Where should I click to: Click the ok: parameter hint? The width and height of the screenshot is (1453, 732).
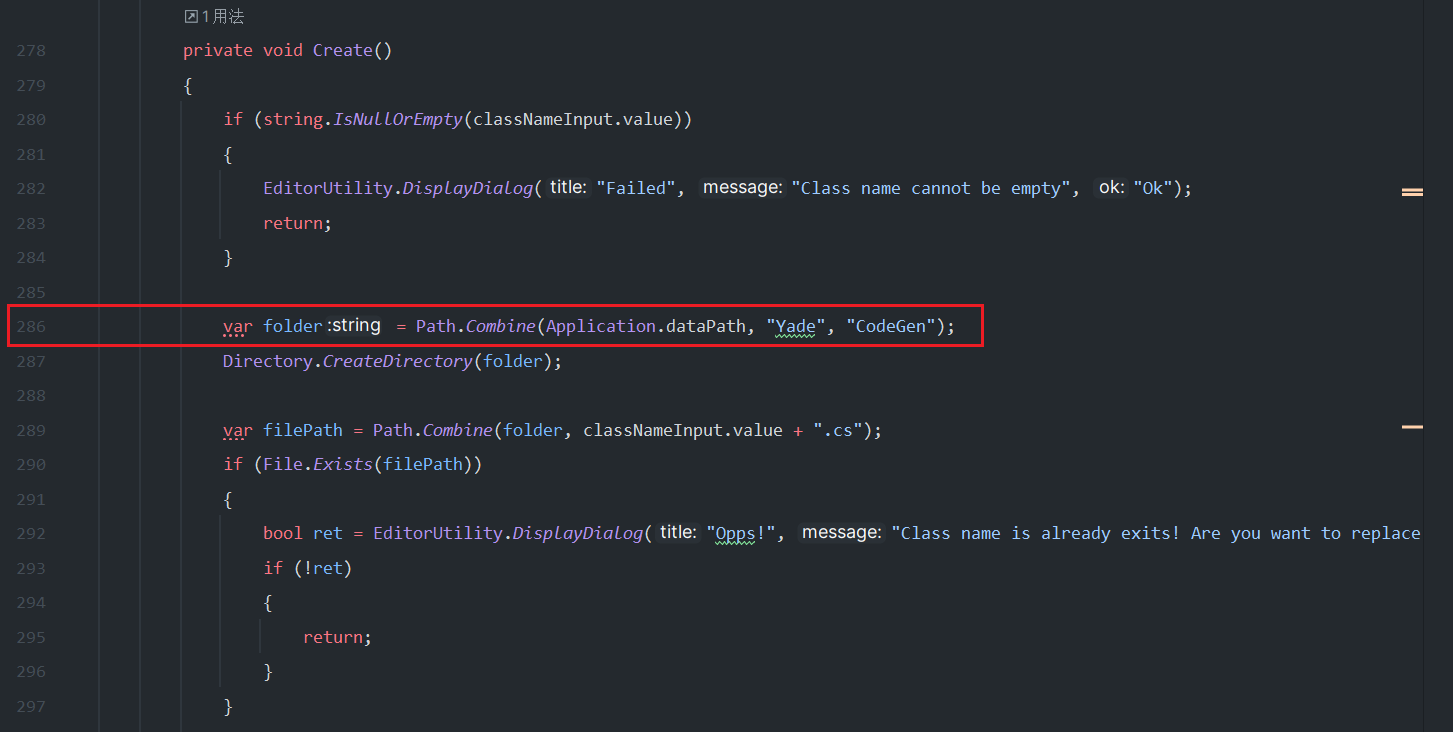pos(1111,188)
